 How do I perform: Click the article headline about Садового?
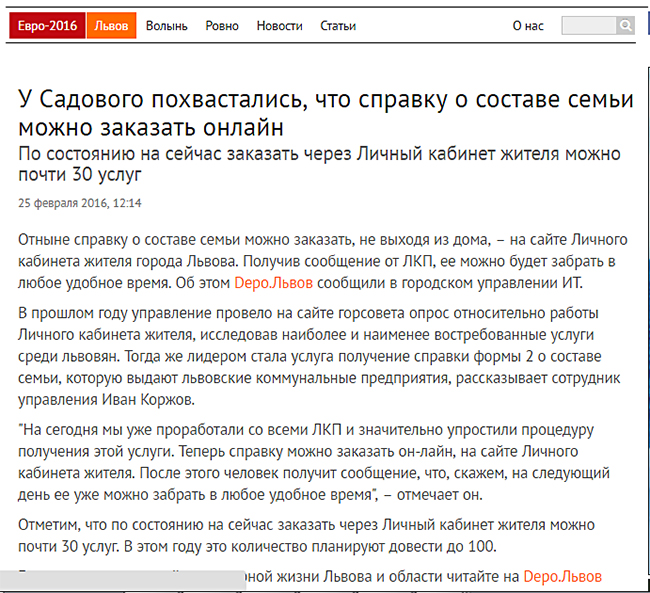[326, 113]
